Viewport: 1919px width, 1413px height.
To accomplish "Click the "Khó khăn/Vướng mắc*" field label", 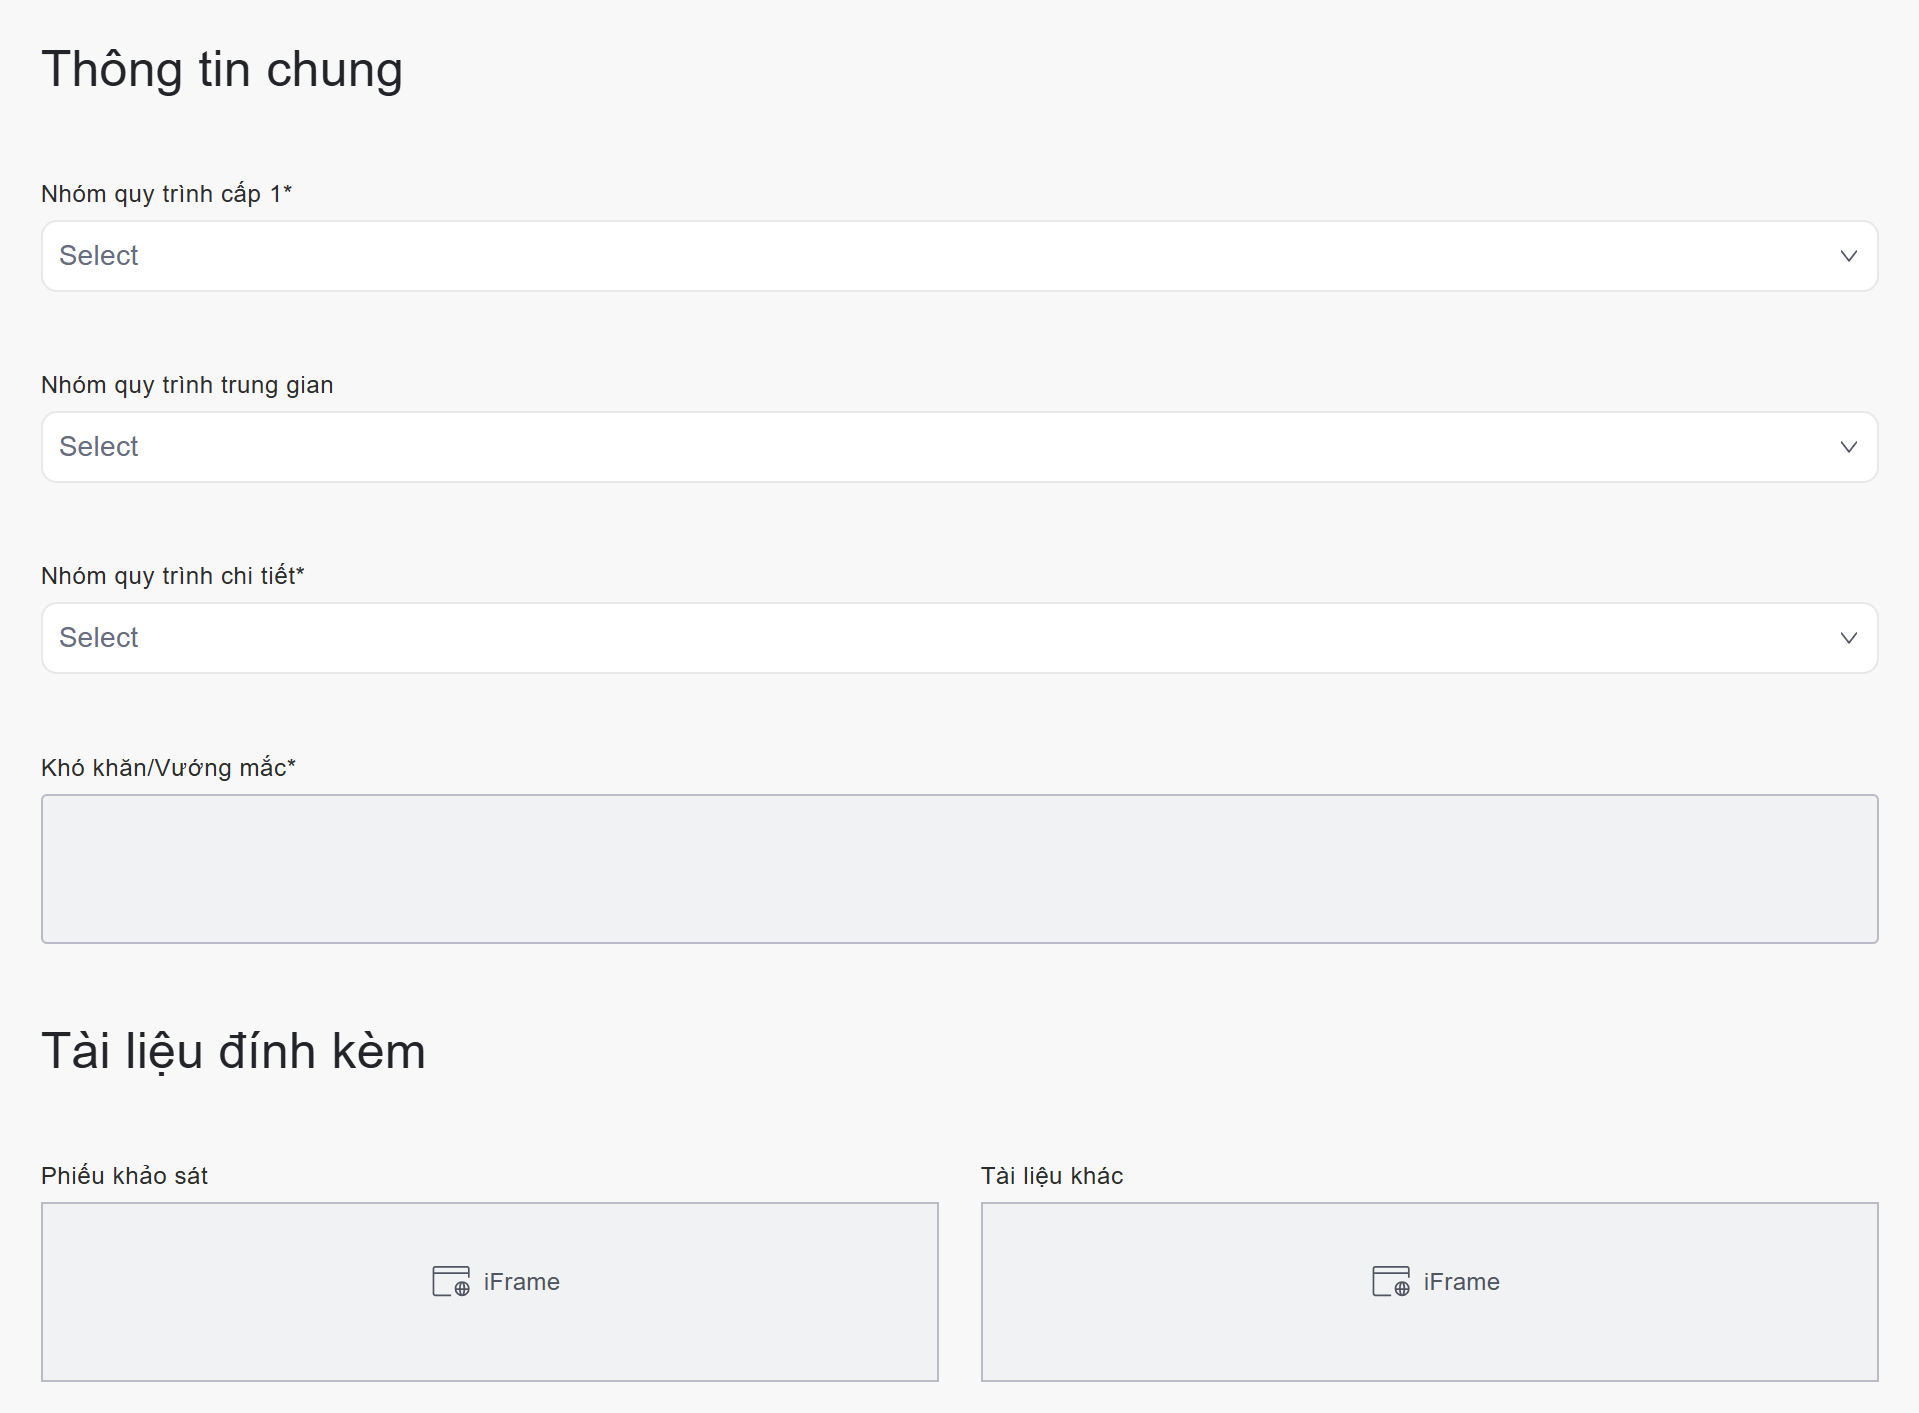I will (168, 767).
